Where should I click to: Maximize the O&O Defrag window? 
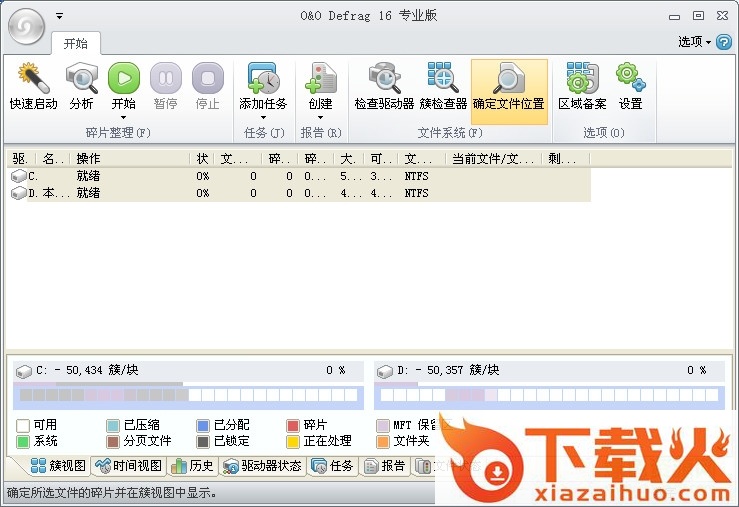pyautogui.click(x=698, y=16)
